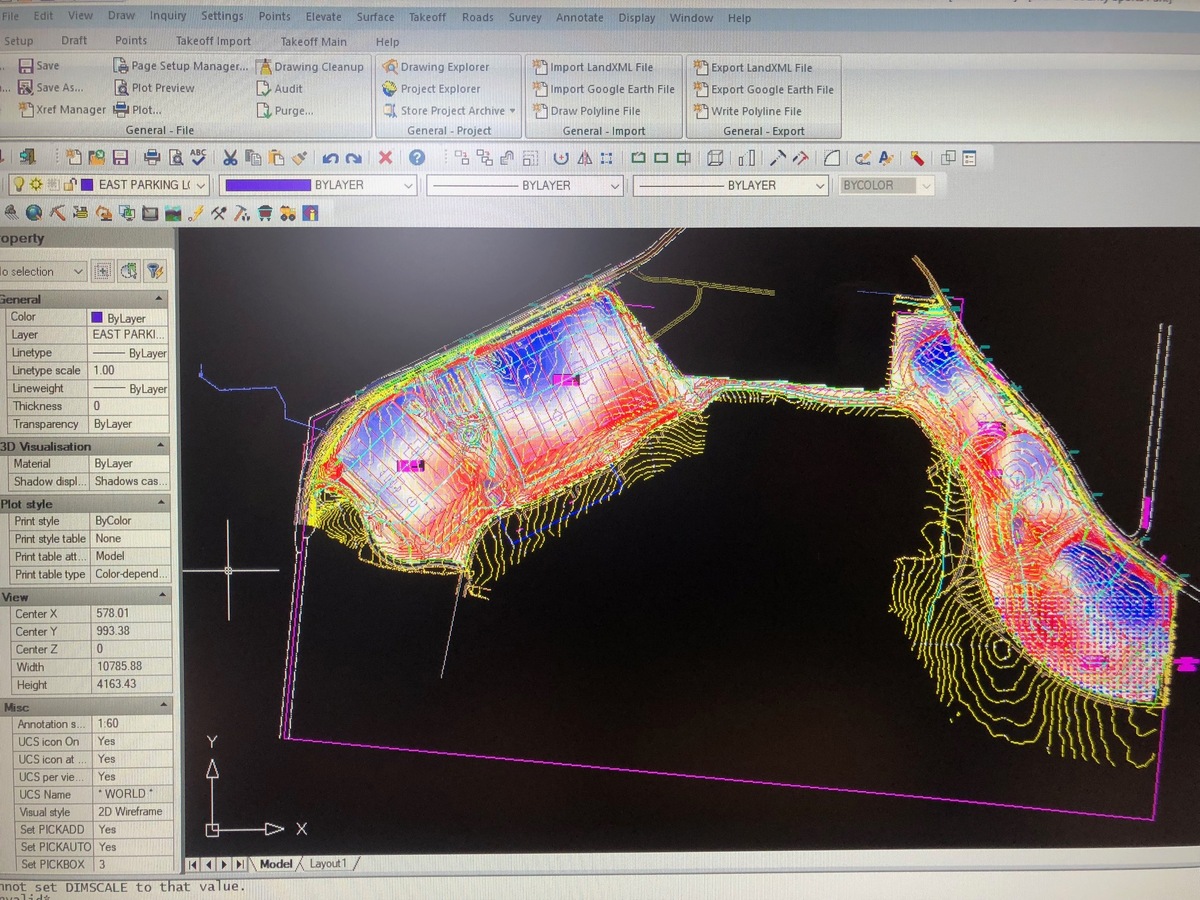The image size is (1200, 900).
Task: Click Import Google Earth File
Action: [605, 88]
